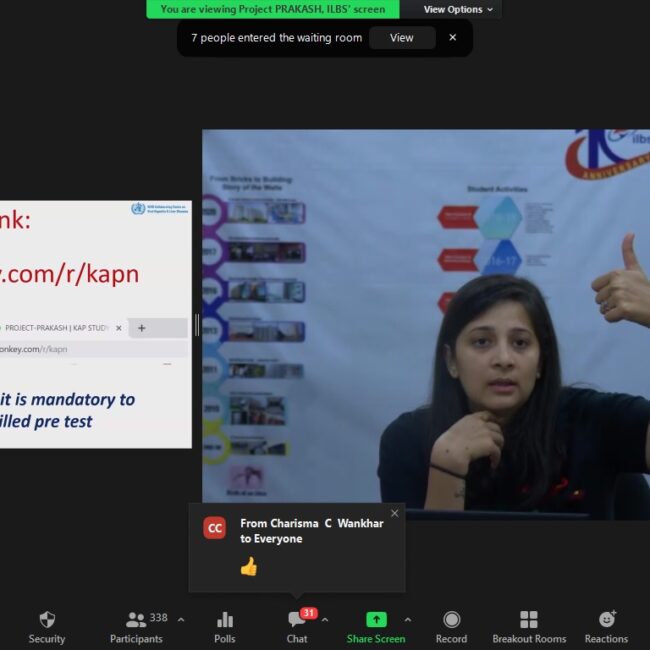Click the divider handle beside shared screen
Image resolution: width=650 pixels, height=650 pixels.
click(x=197, y=324)
